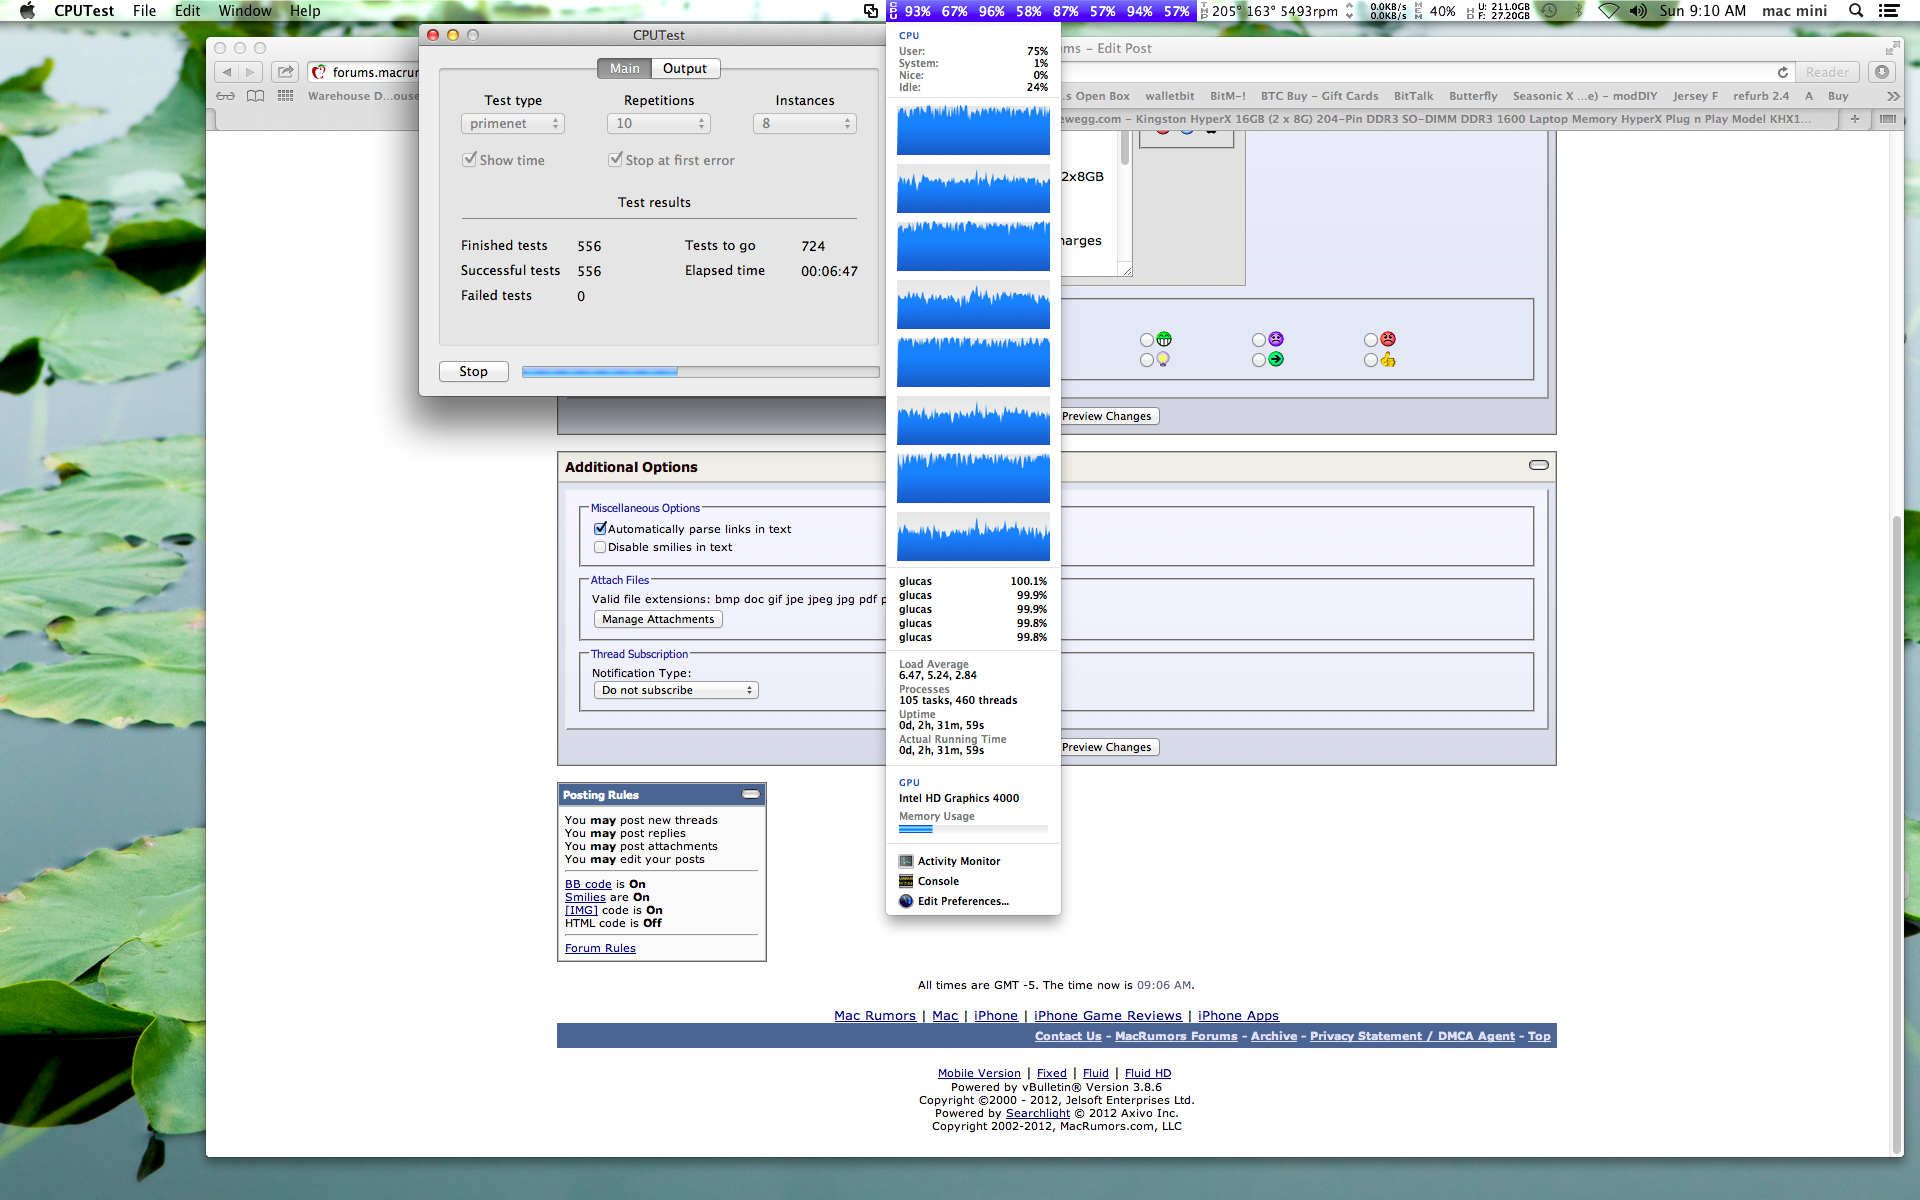Open a new Safari tab with plus
Screen dimensions: 1920x1200
click(1855, 118)
